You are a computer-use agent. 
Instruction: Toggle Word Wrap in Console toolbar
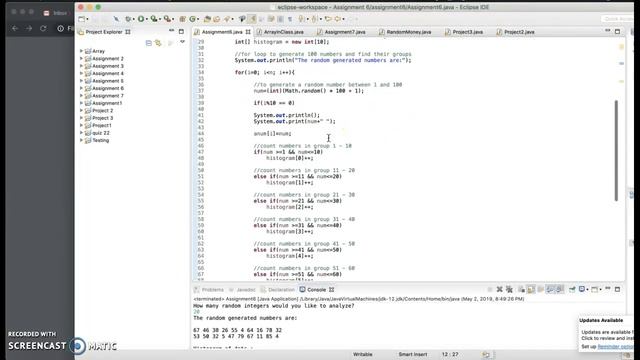click(x=540, y=289)
